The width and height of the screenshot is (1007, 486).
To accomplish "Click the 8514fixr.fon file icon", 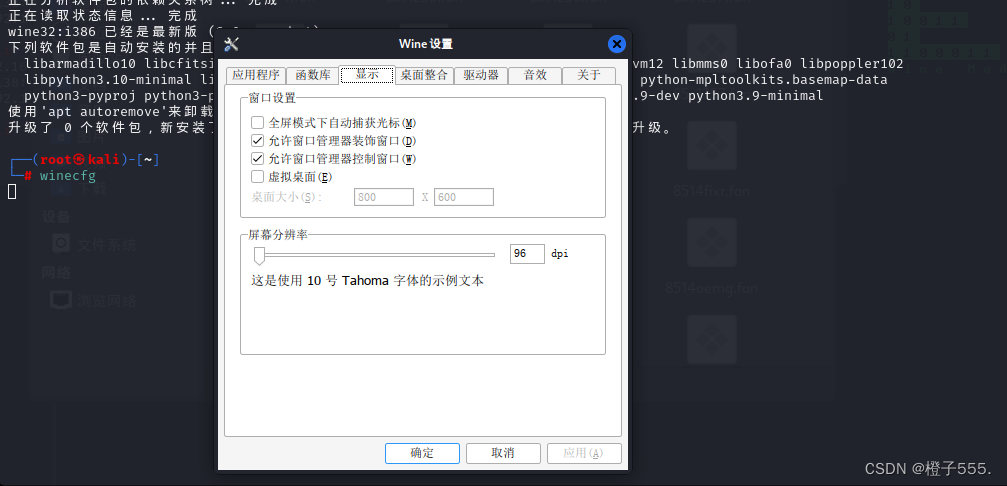I will click(x=711, y=145).
